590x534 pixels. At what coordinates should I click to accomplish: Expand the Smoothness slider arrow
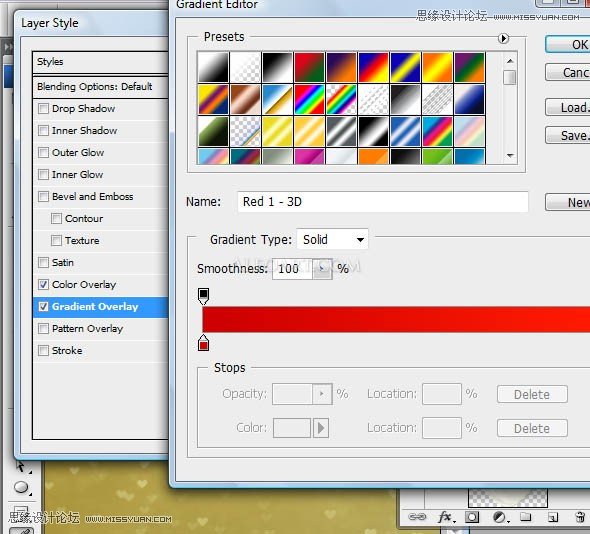[x=322, y=269]
